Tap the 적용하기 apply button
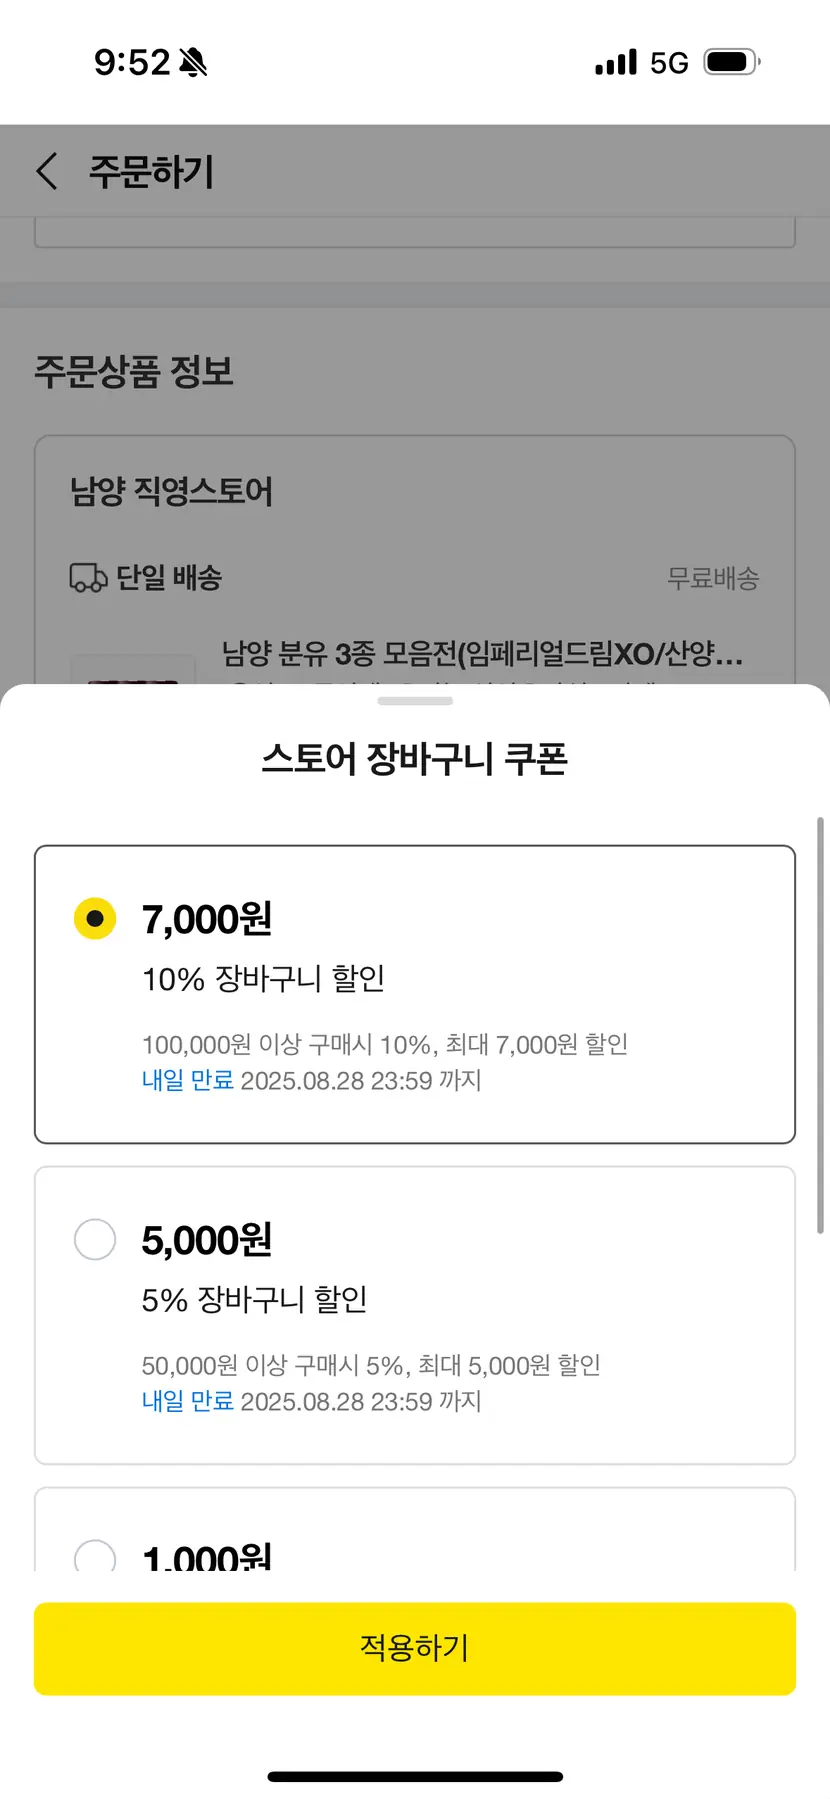Image resolution: width=830 pixels, height=1799 pixels. (x=415, y=1648)
